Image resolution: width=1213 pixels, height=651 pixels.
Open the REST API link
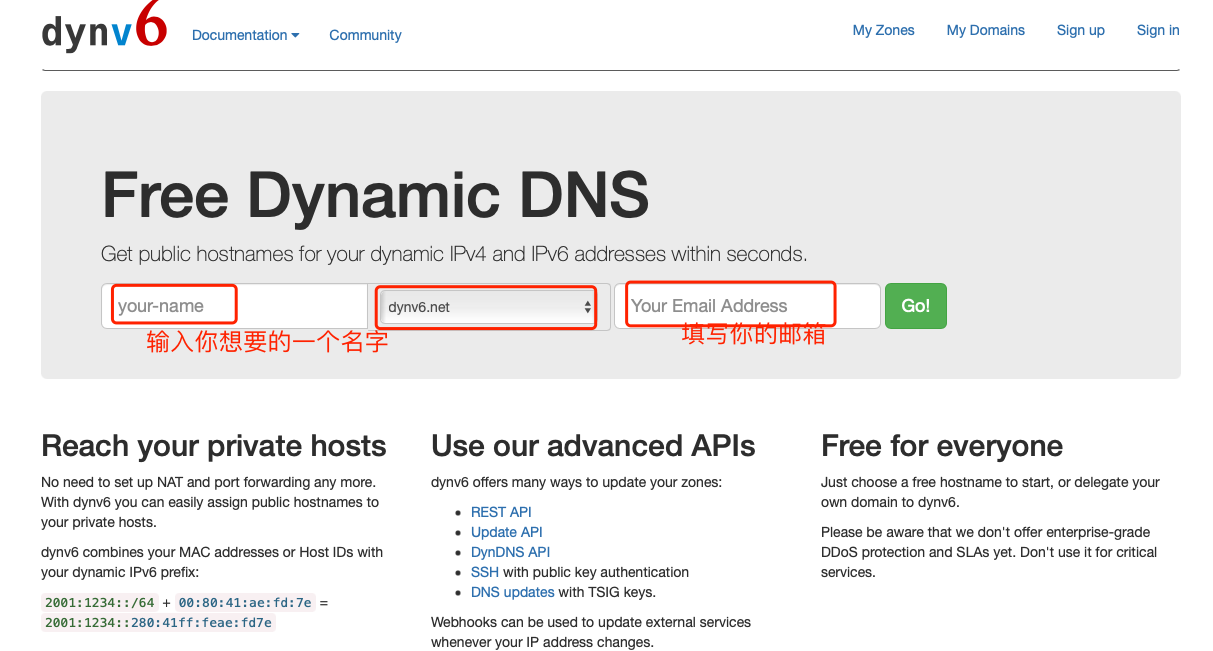(x=501, y=512)
